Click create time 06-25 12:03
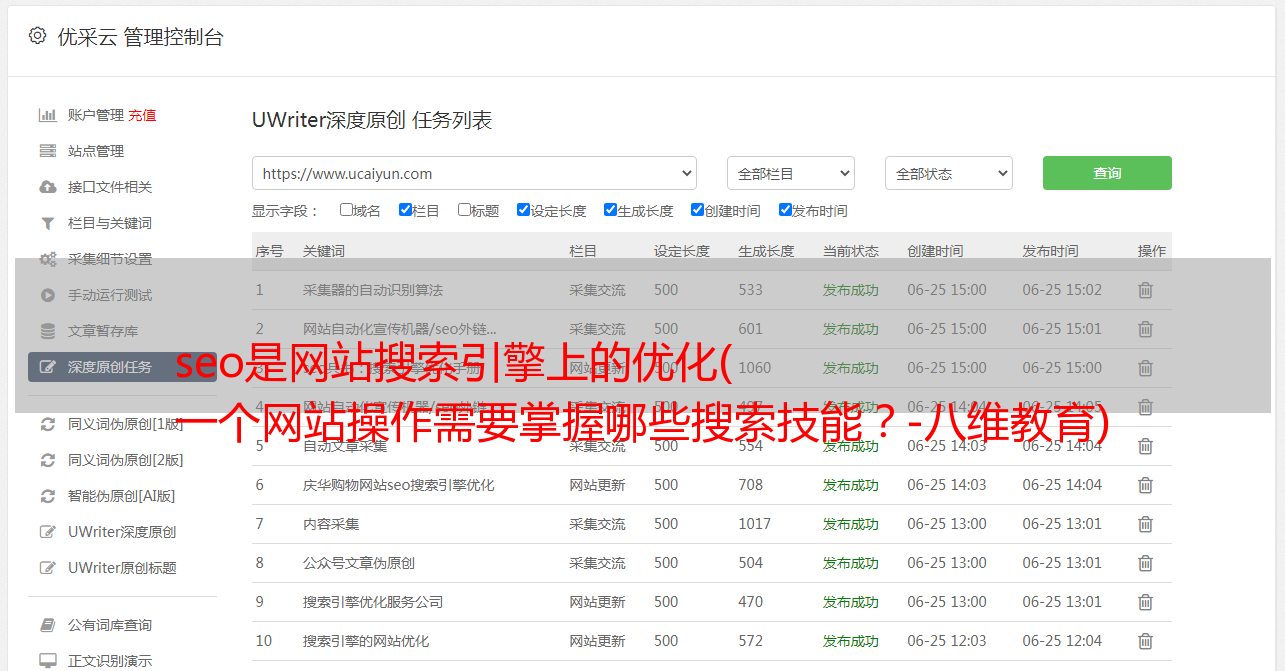This screenshot has width=1285, height=671. (x=947, y=641)
